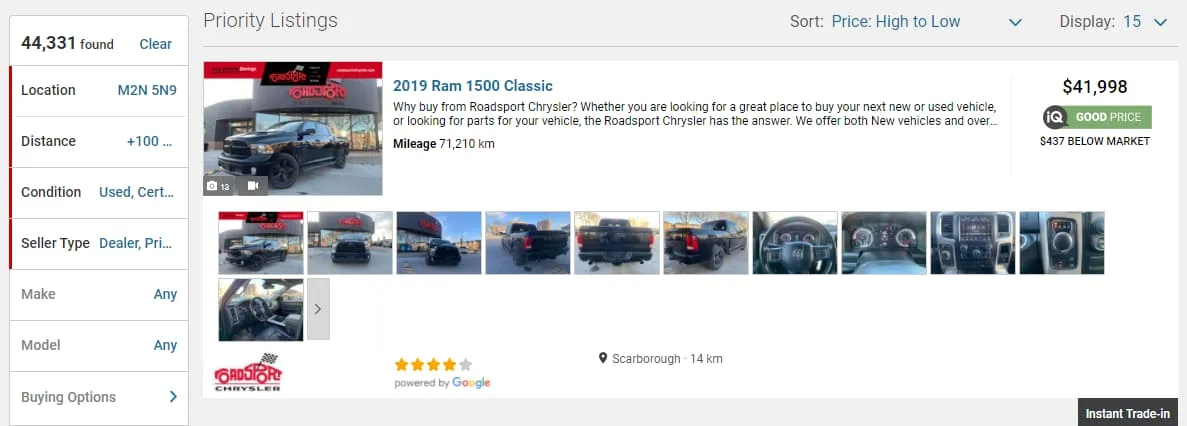Viewport: 1187px width, 426px height.
Task: Open the Distance filter
Action: tap(98, 141)
